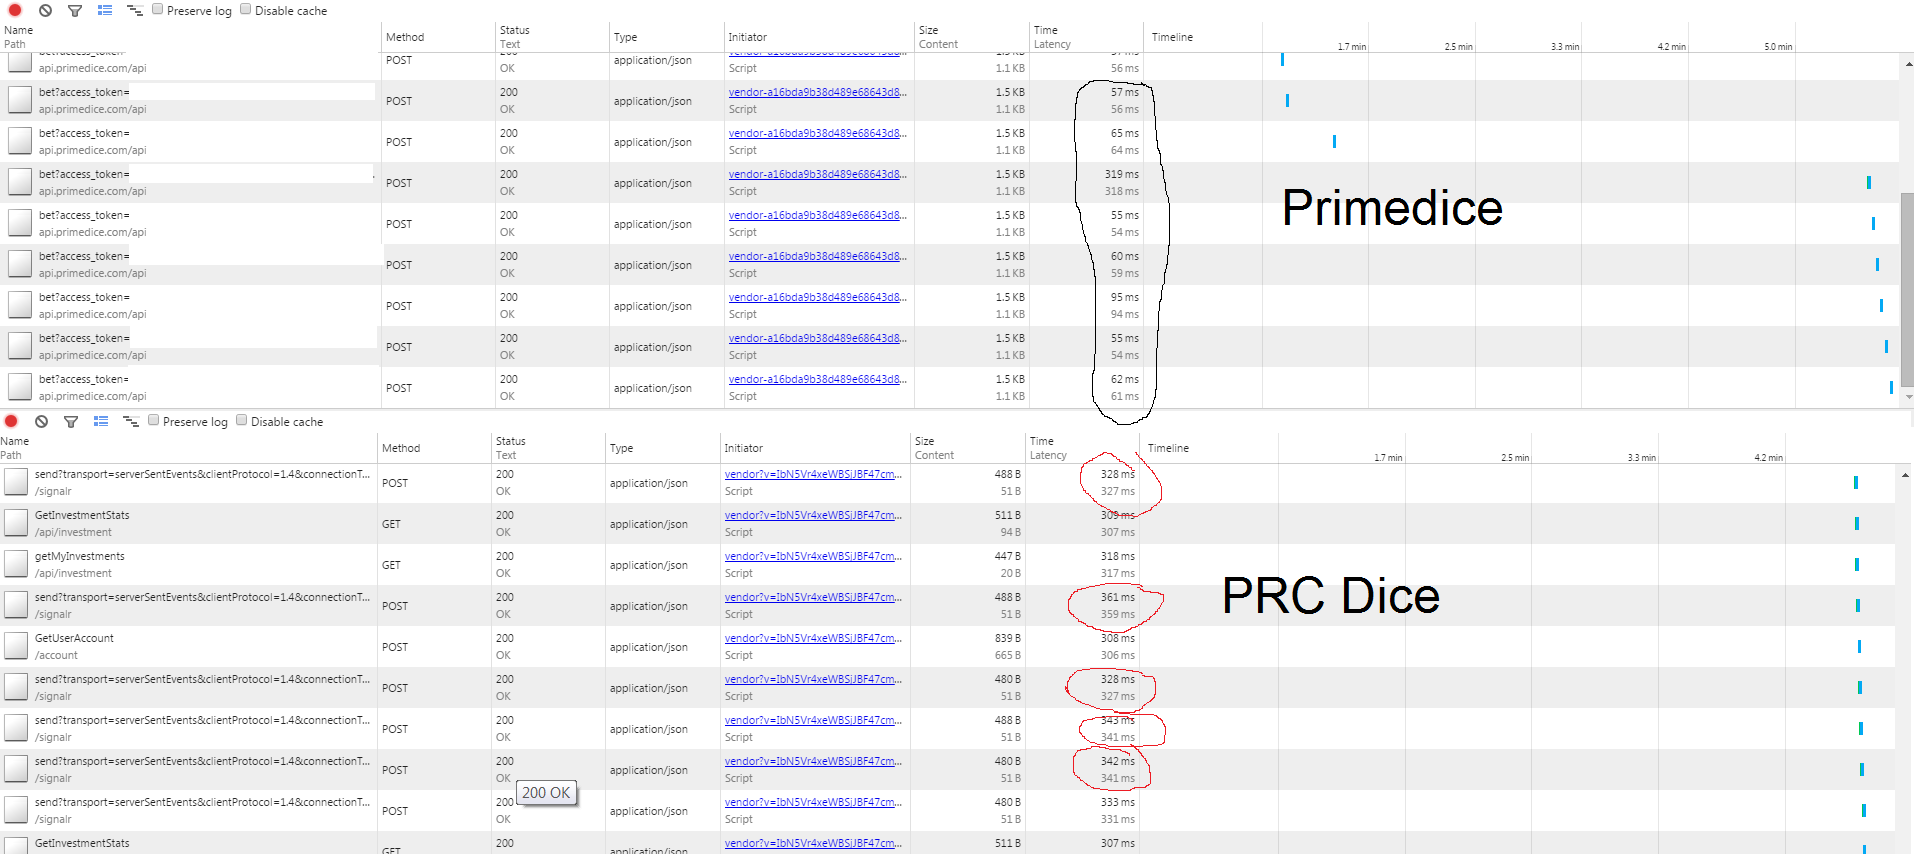Click timeline bar of the 57 ms bet request
Screen dimensions: 1914x854
[x=1287, y=100]
